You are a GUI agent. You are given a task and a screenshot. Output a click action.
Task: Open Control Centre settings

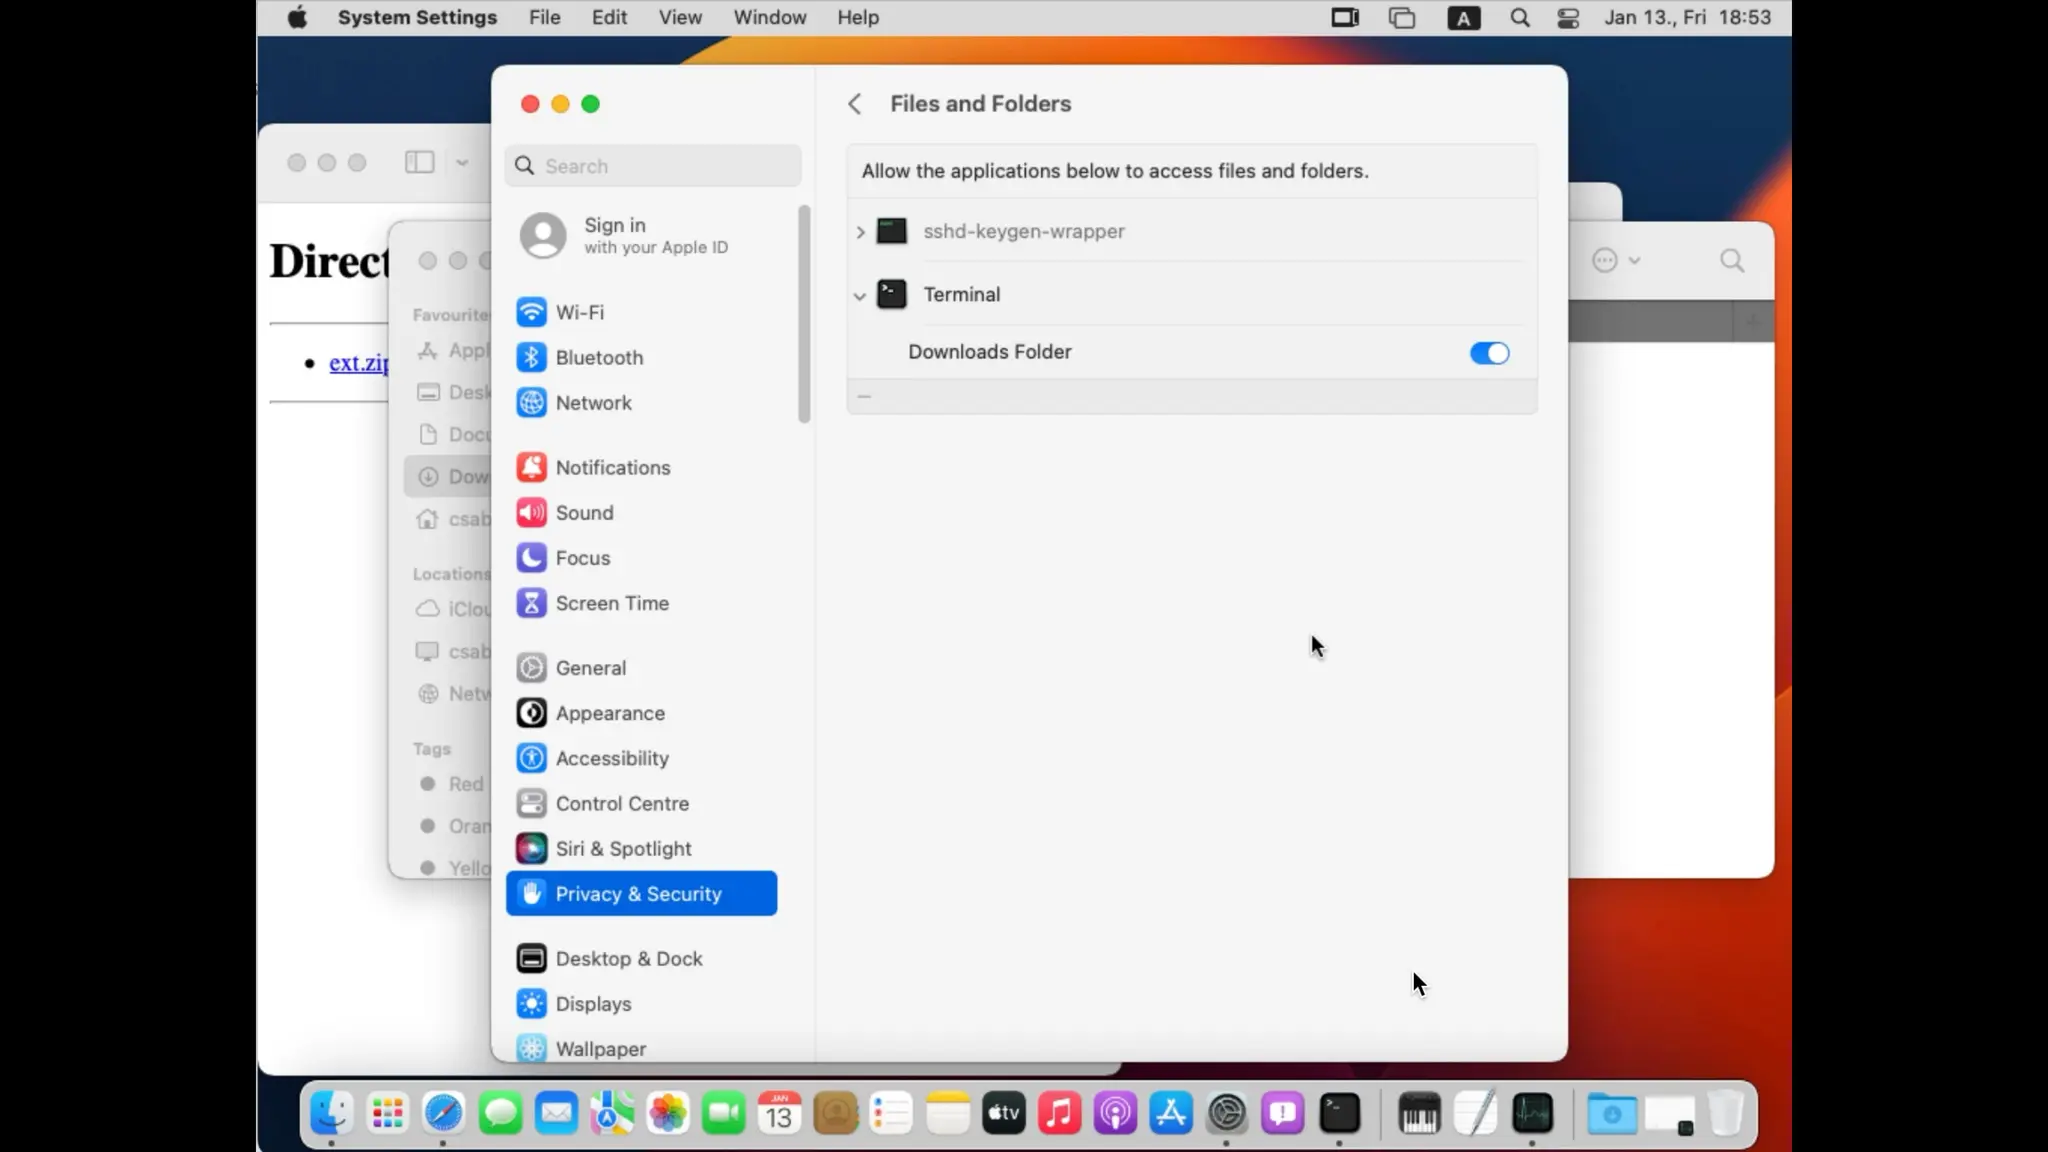621,803
